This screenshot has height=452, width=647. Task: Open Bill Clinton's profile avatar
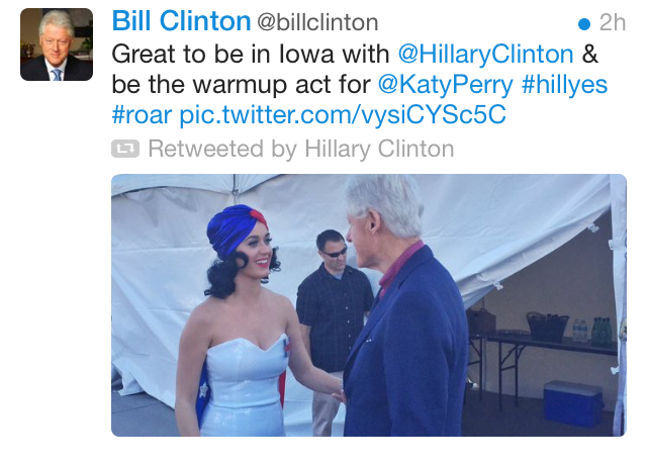click(57, 45)
